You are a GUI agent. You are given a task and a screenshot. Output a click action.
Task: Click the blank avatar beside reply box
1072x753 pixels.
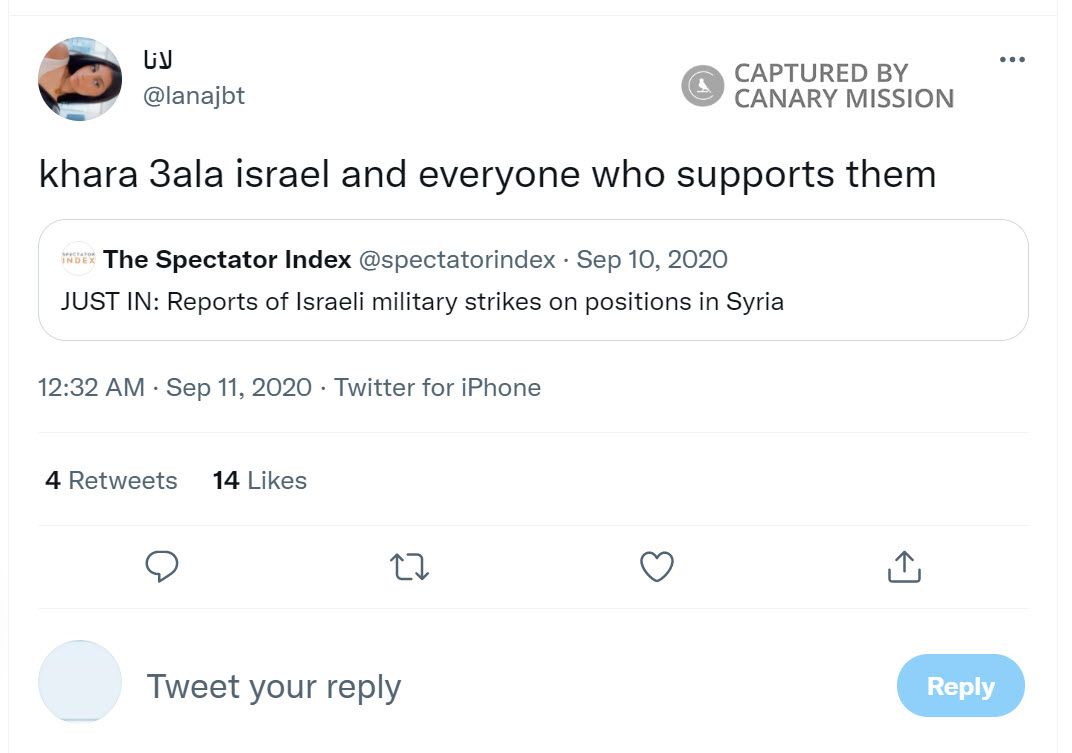click(x=80, y=682)
